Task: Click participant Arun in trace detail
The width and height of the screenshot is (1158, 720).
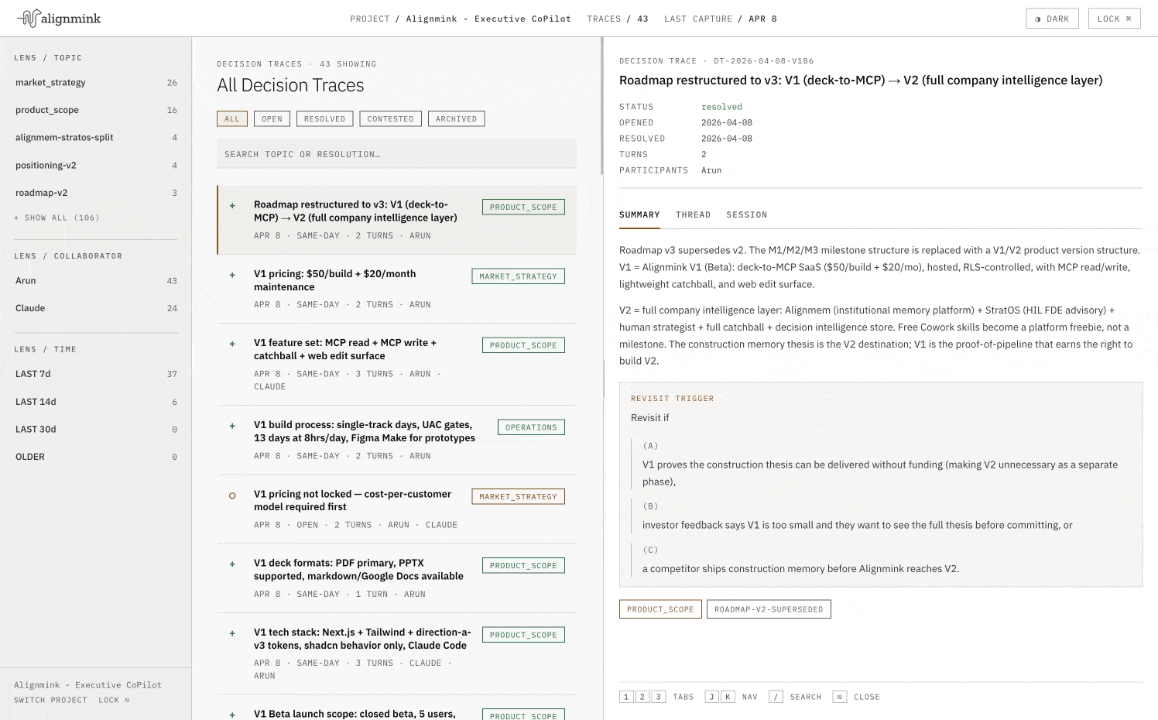Action: 711,171
